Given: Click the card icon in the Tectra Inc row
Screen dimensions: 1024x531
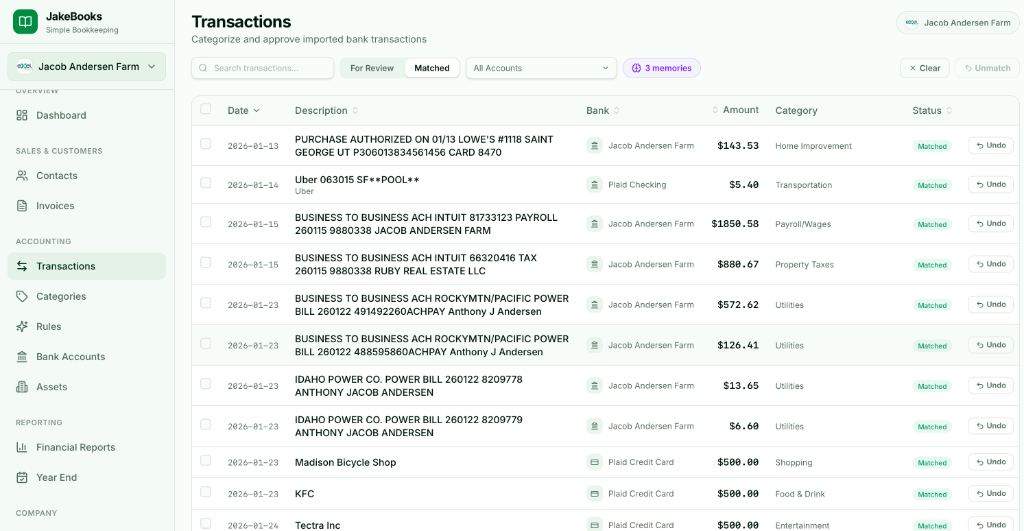Looking at the screenshot, I should click(594, 524).
